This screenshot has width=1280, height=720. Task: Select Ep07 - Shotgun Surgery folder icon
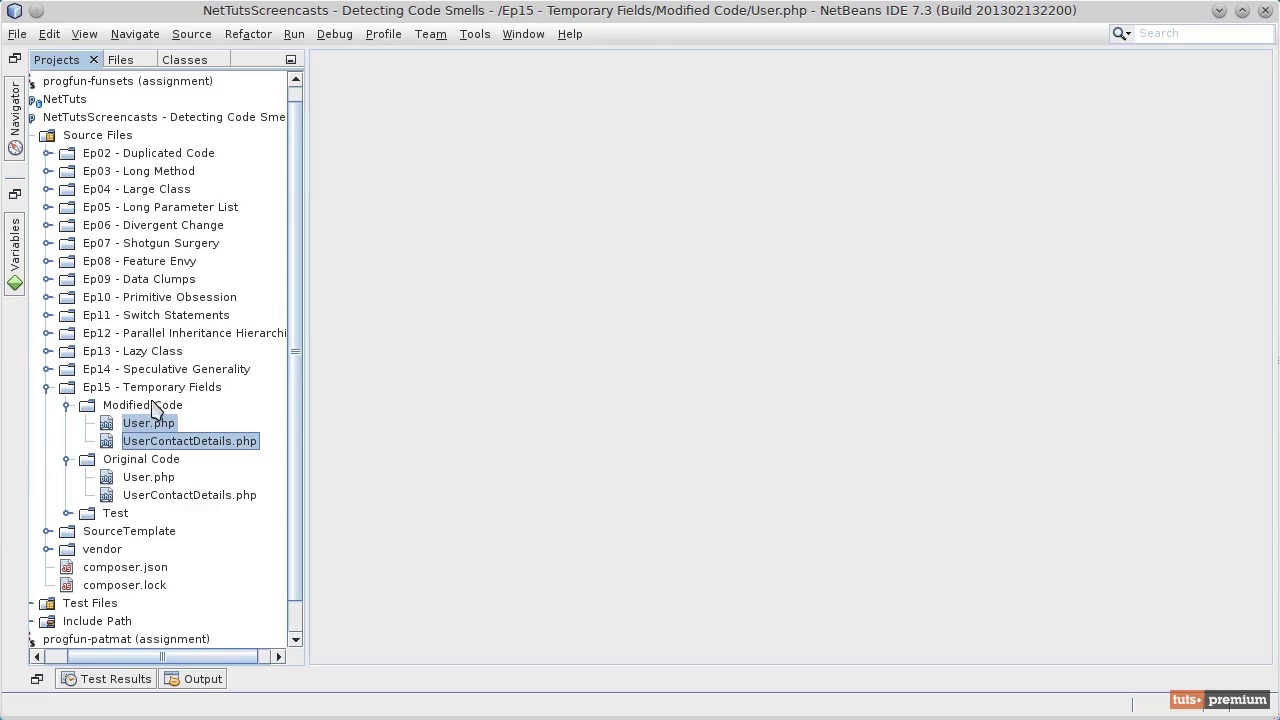pyautogui.click(x=67, y=243)
